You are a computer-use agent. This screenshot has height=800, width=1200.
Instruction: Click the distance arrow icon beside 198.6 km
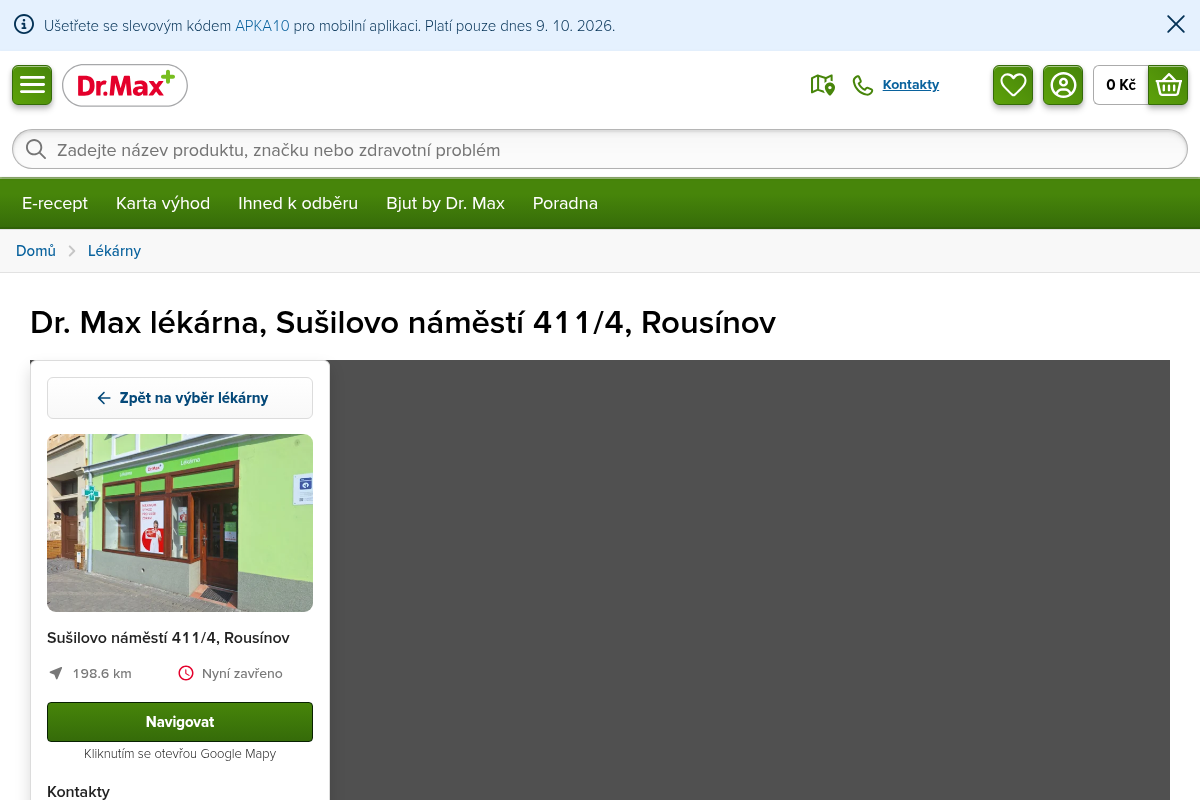pos(56,673)
